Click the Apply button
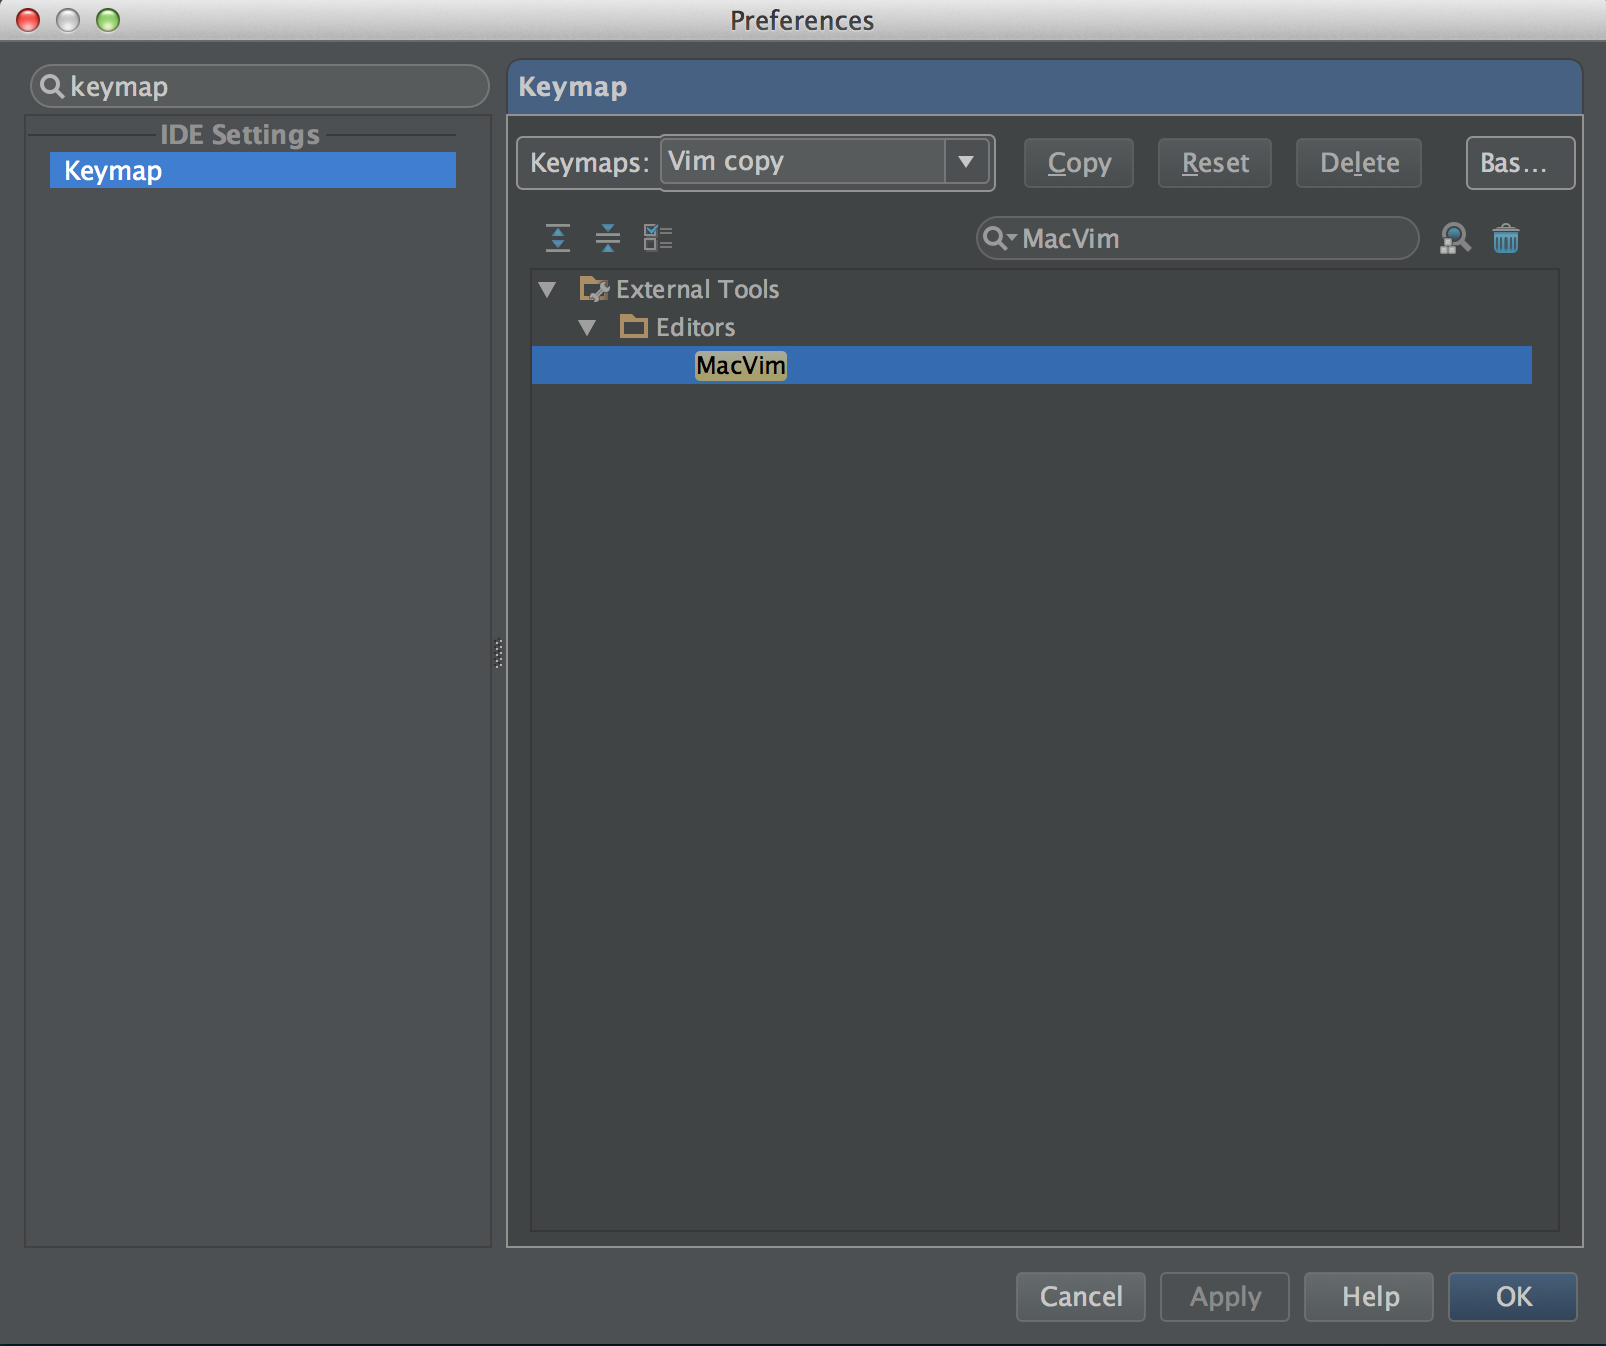This screenshot has width=1606, height=1346. (x=1225, y=1297)
